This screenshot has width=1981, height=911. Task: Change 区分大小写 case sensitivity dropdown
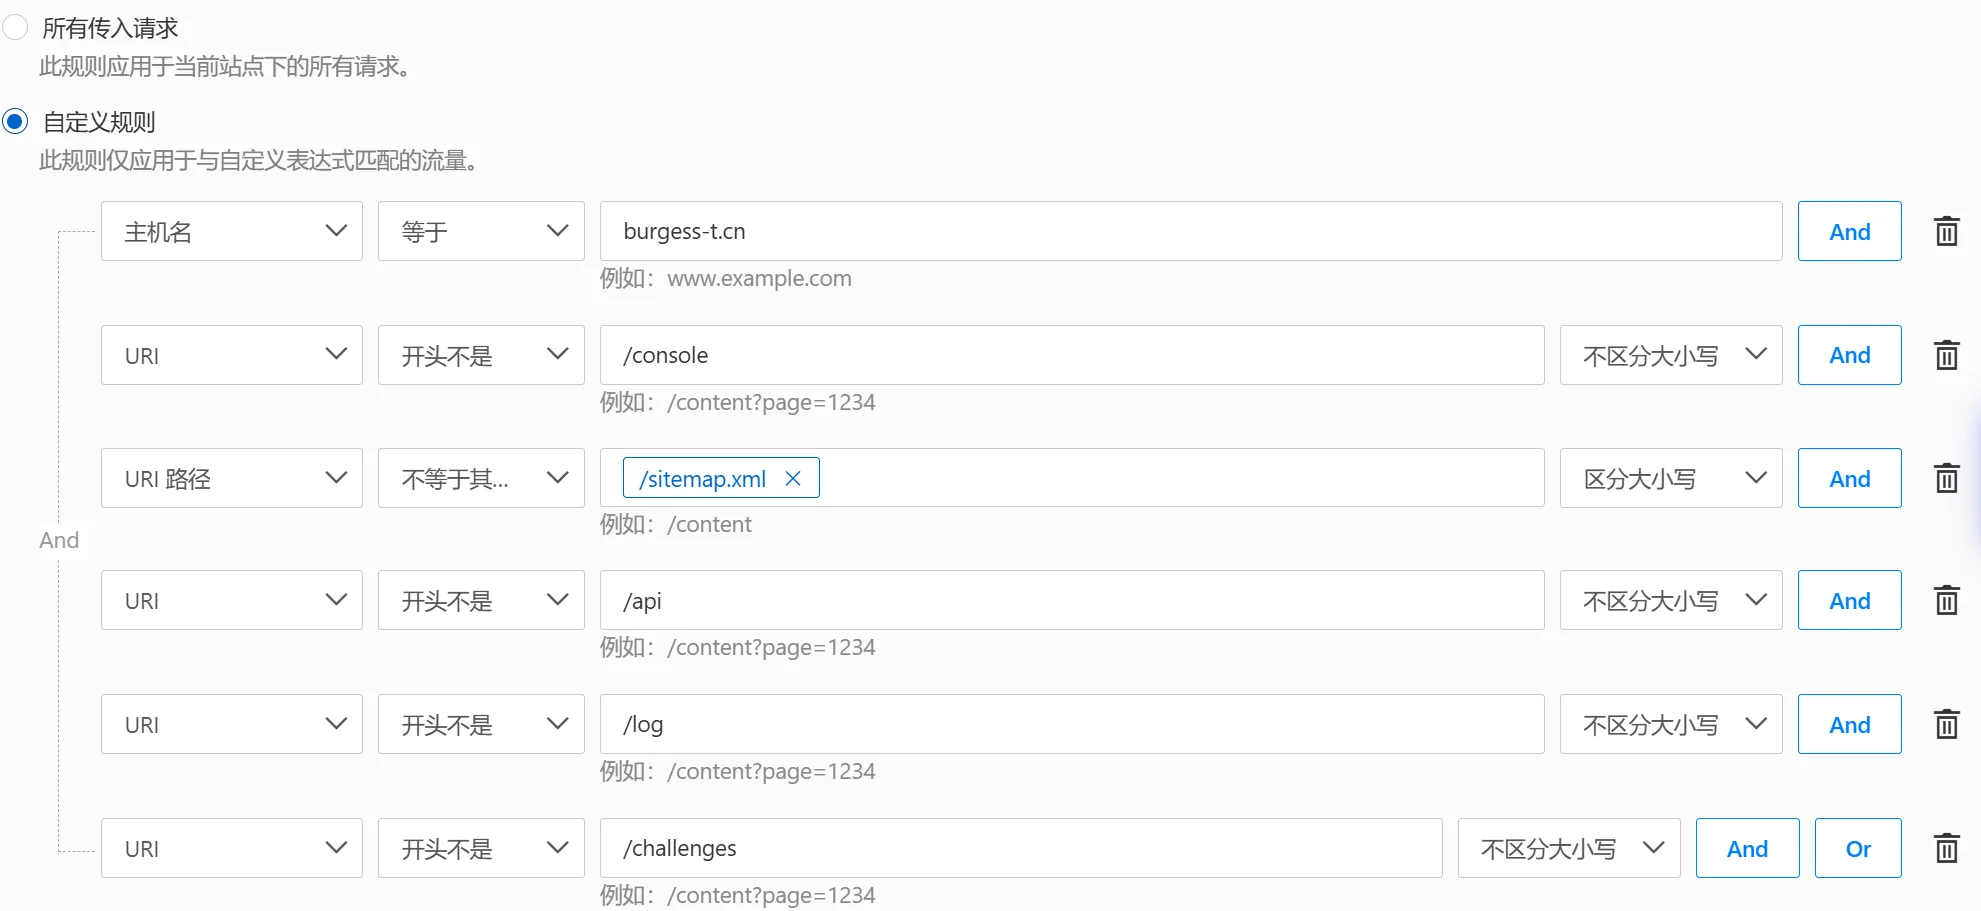tap(1670, 478)
